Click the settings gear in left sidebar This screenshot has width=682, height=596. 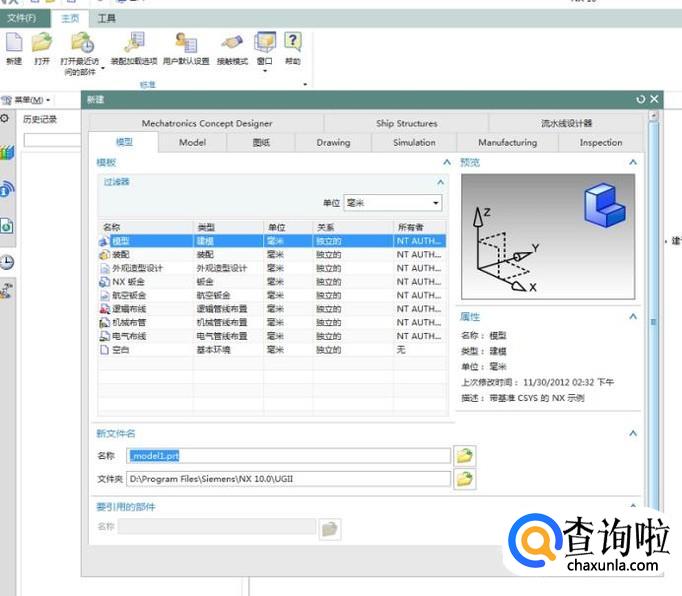[x=5, y=118]
